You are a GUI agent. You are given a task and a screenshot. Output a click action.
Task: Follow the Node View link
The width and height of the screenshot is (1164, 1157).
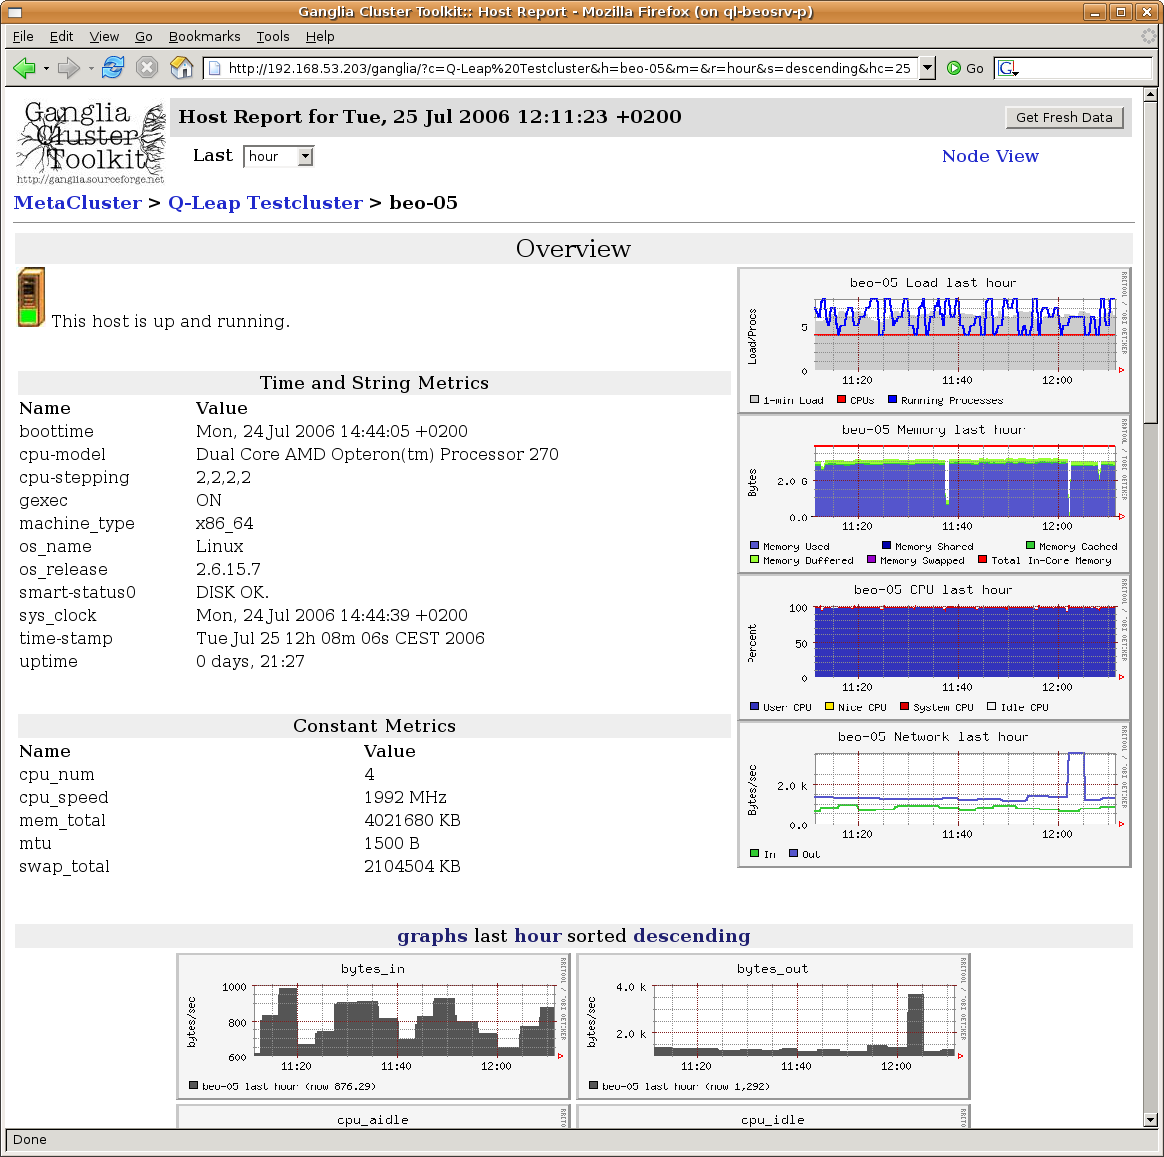click(x=989, y=156)
